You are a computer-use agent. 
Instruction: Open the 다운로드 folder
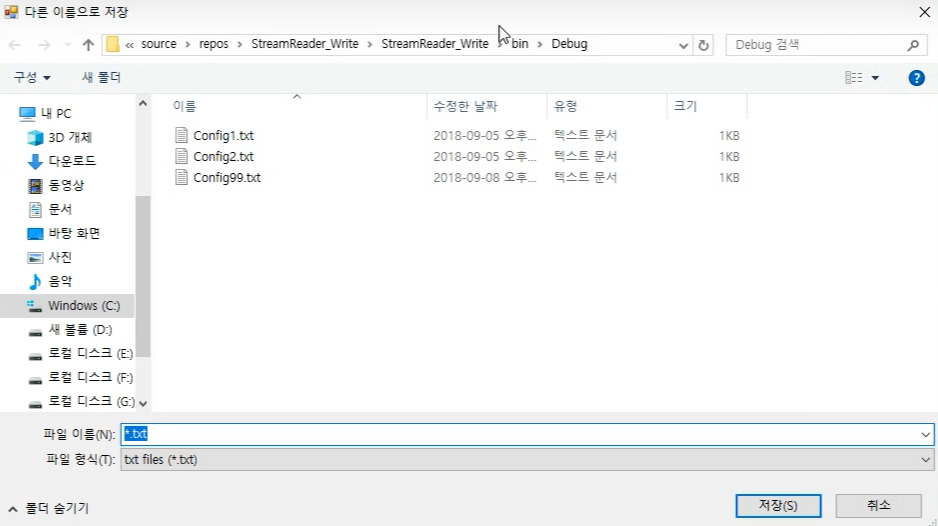pos(72,161)
